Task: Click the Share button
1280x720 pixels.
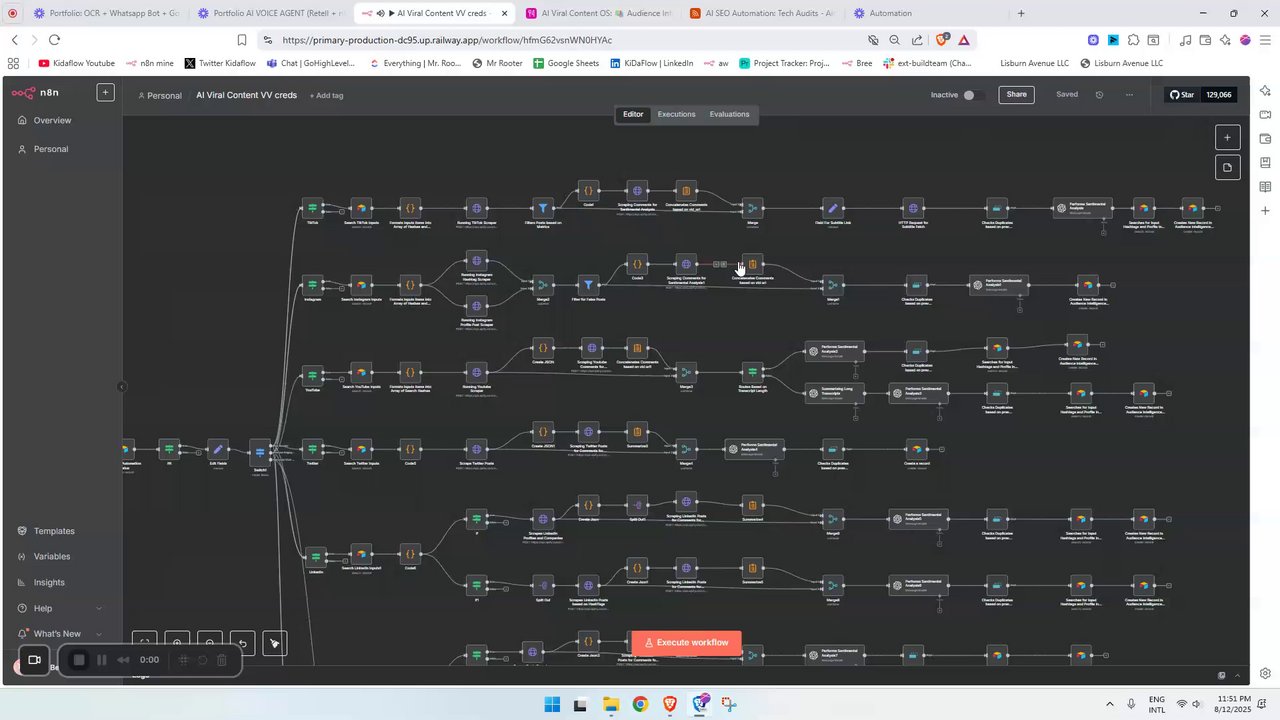Action: [x=1016, y=95]
